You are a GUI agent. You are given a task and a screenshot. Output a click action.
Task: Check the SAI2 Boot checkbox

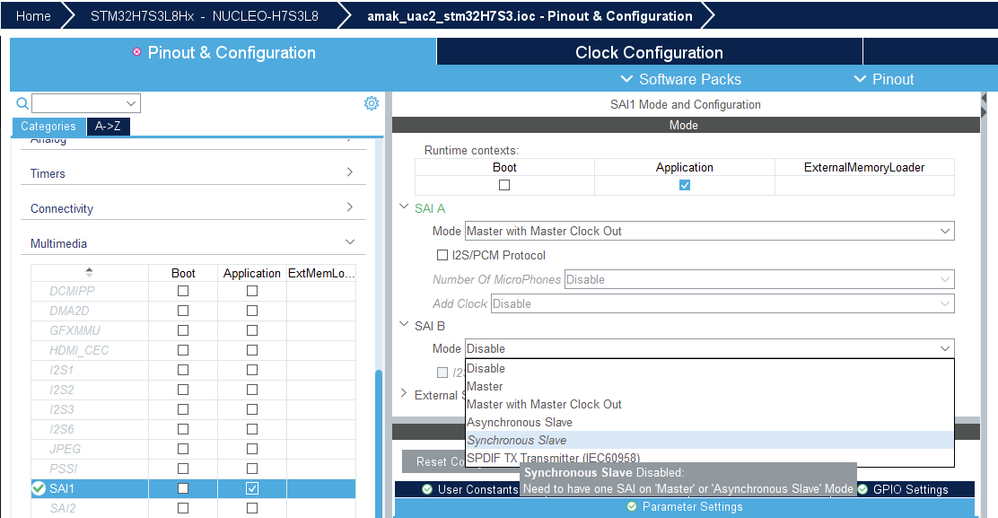[x=183, y=508]
